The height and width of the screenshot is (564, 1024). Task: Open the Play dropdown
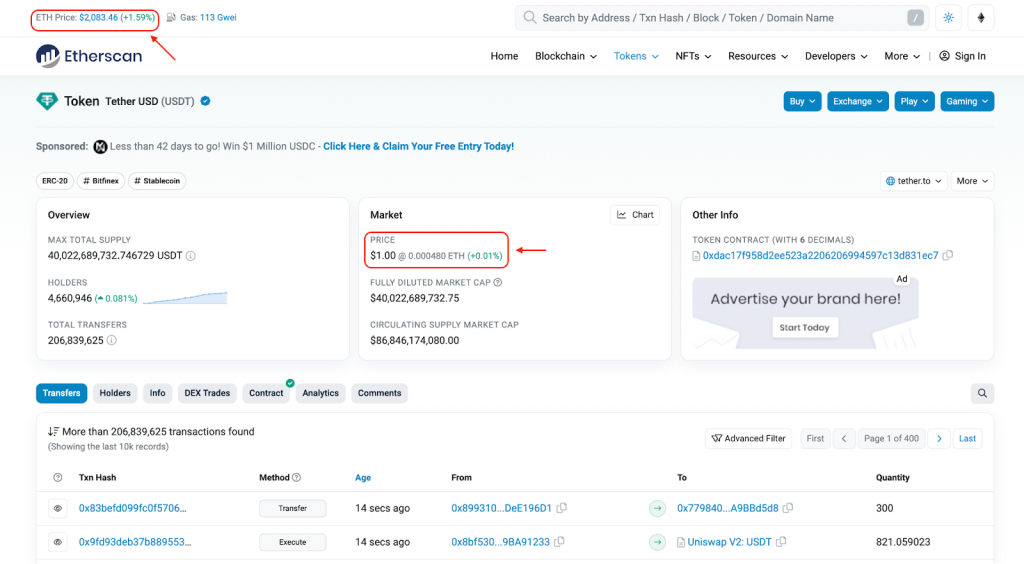pos(914,101)
